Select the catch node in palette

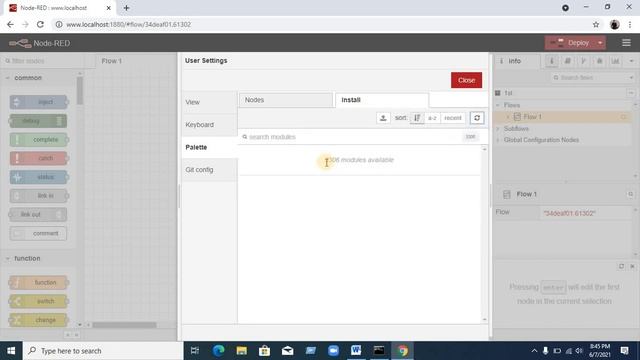38,158
